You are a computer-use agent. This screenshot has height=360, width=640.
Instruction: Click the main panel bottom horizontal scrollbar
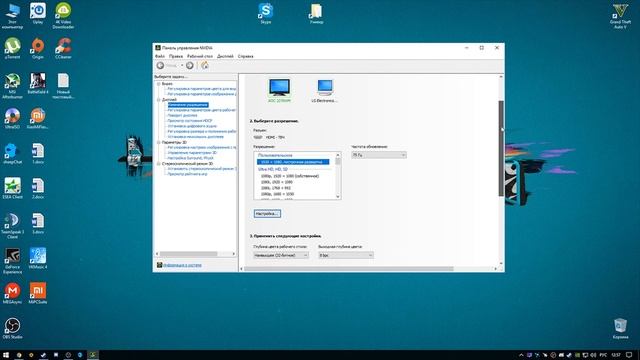point(349,269)
